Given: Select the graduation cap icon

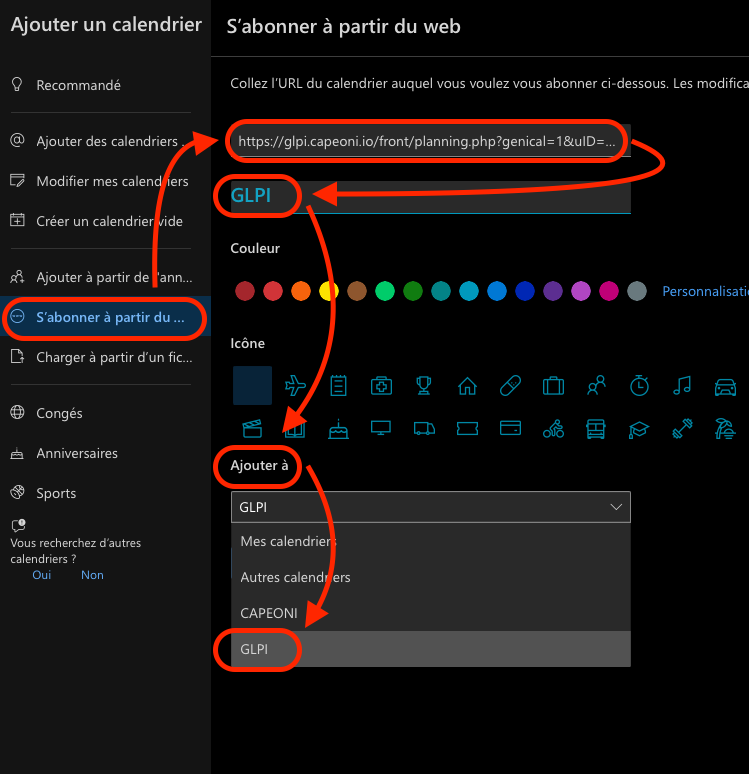Looking at the screenshot, I should coord(639,429).
